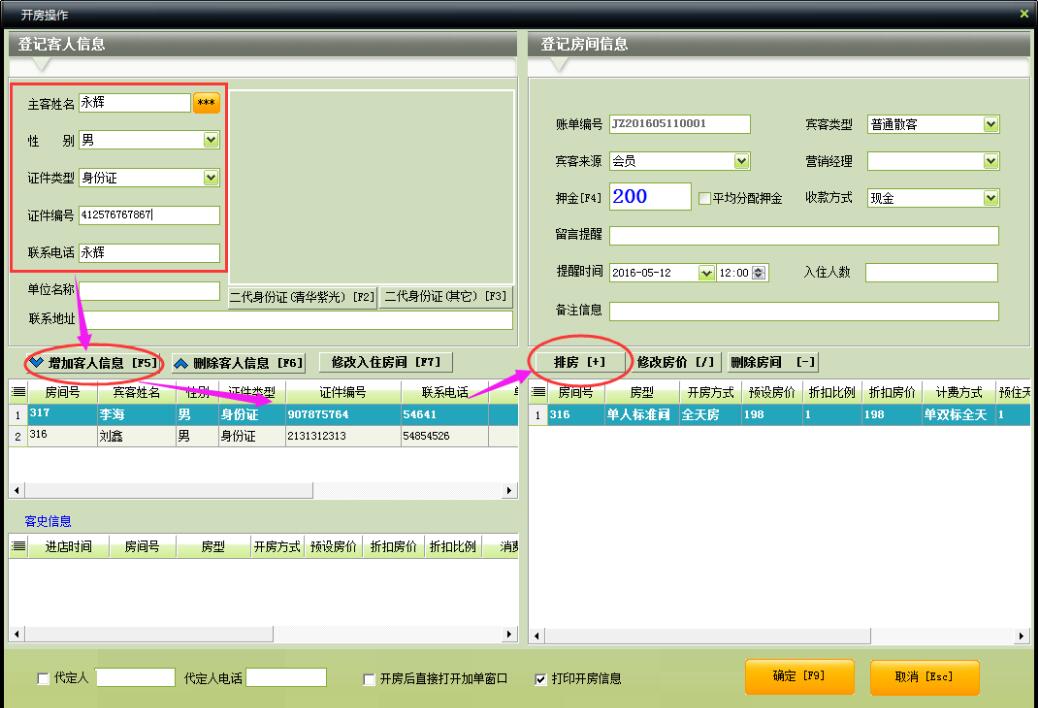Confirm with 确定 [F9] button
This screenshot has height=708, width=1038.
point(800,676)
